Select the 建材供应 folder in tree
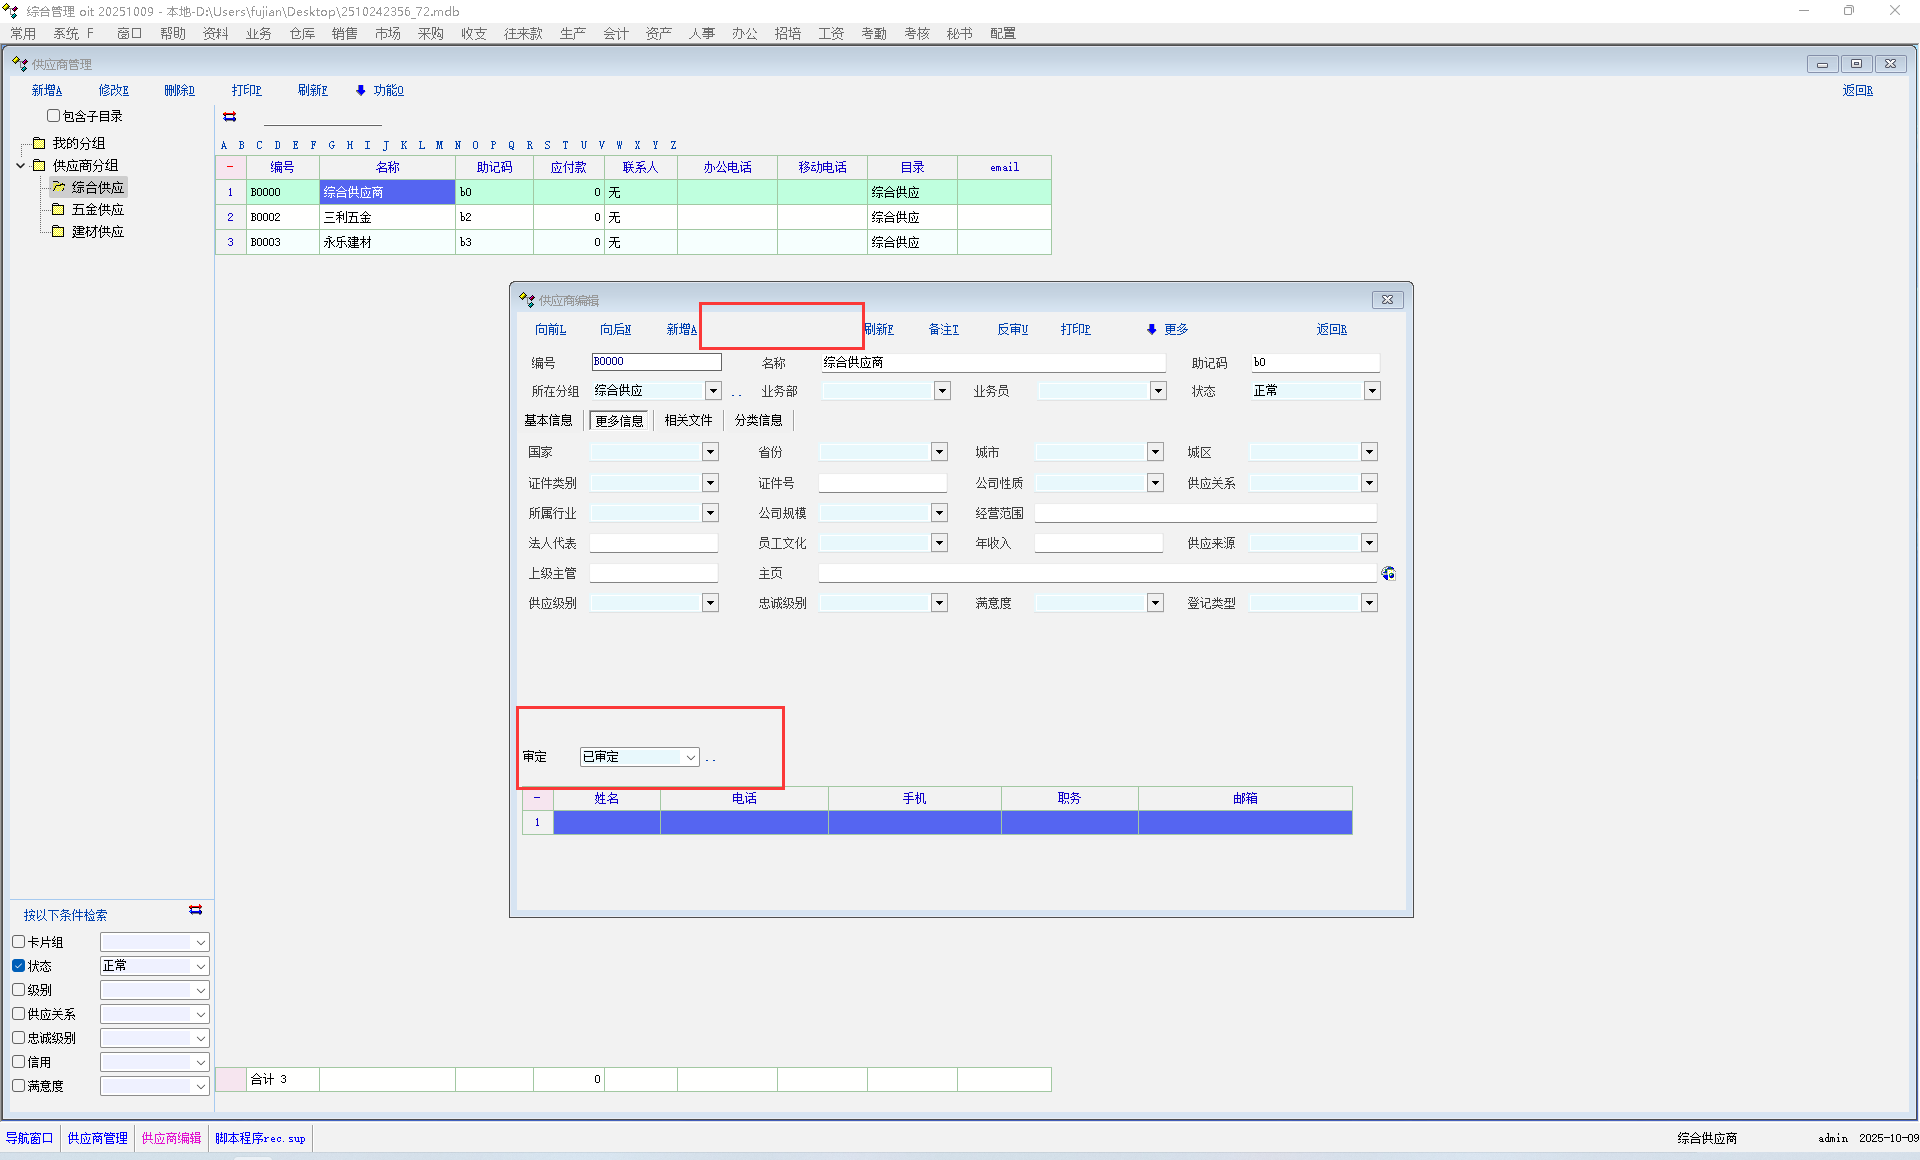Image resolution: width=1920 pixels, height=1160 pixels. (96, 231)
